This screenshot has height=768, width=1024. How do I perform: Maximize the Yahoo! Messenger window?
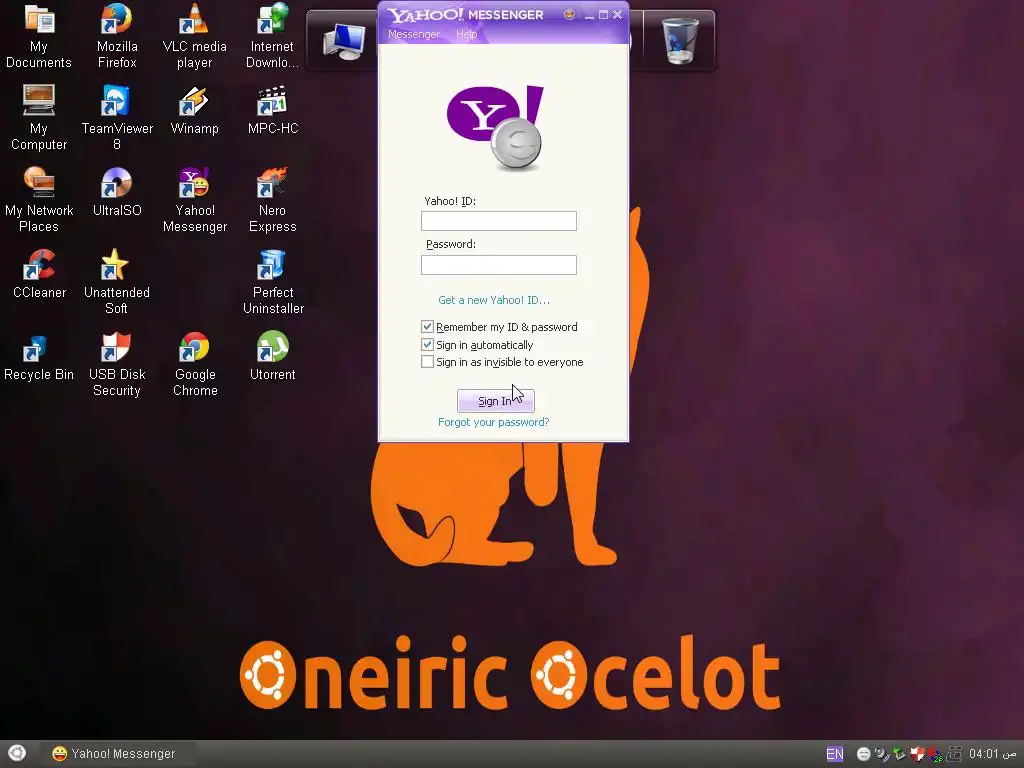(x=603, y=14)
